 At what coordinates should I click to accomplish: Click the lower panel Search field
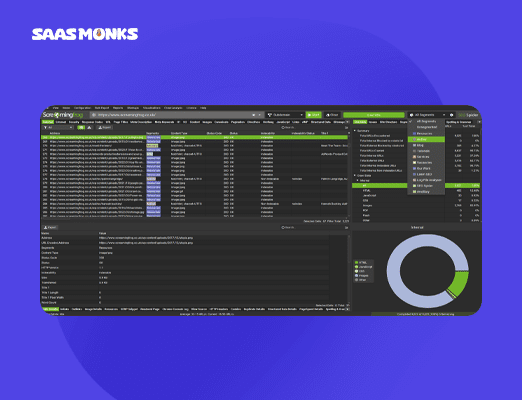[312, 227]
